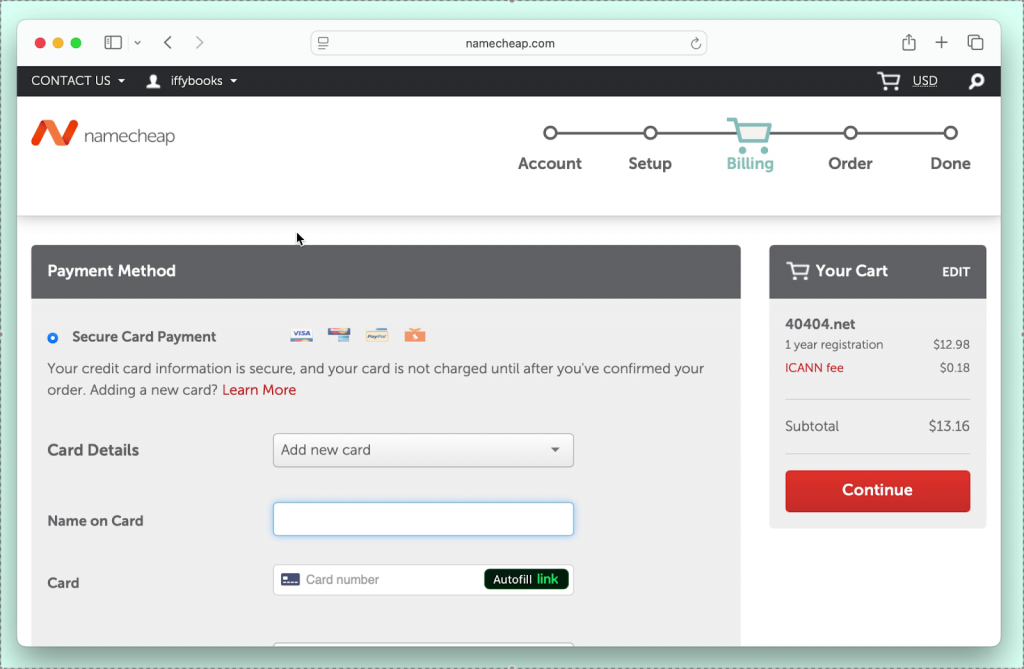Open the shopping cart icon in top bar
The height and width of the screenshot is (669, 1024).
[888, 81]
